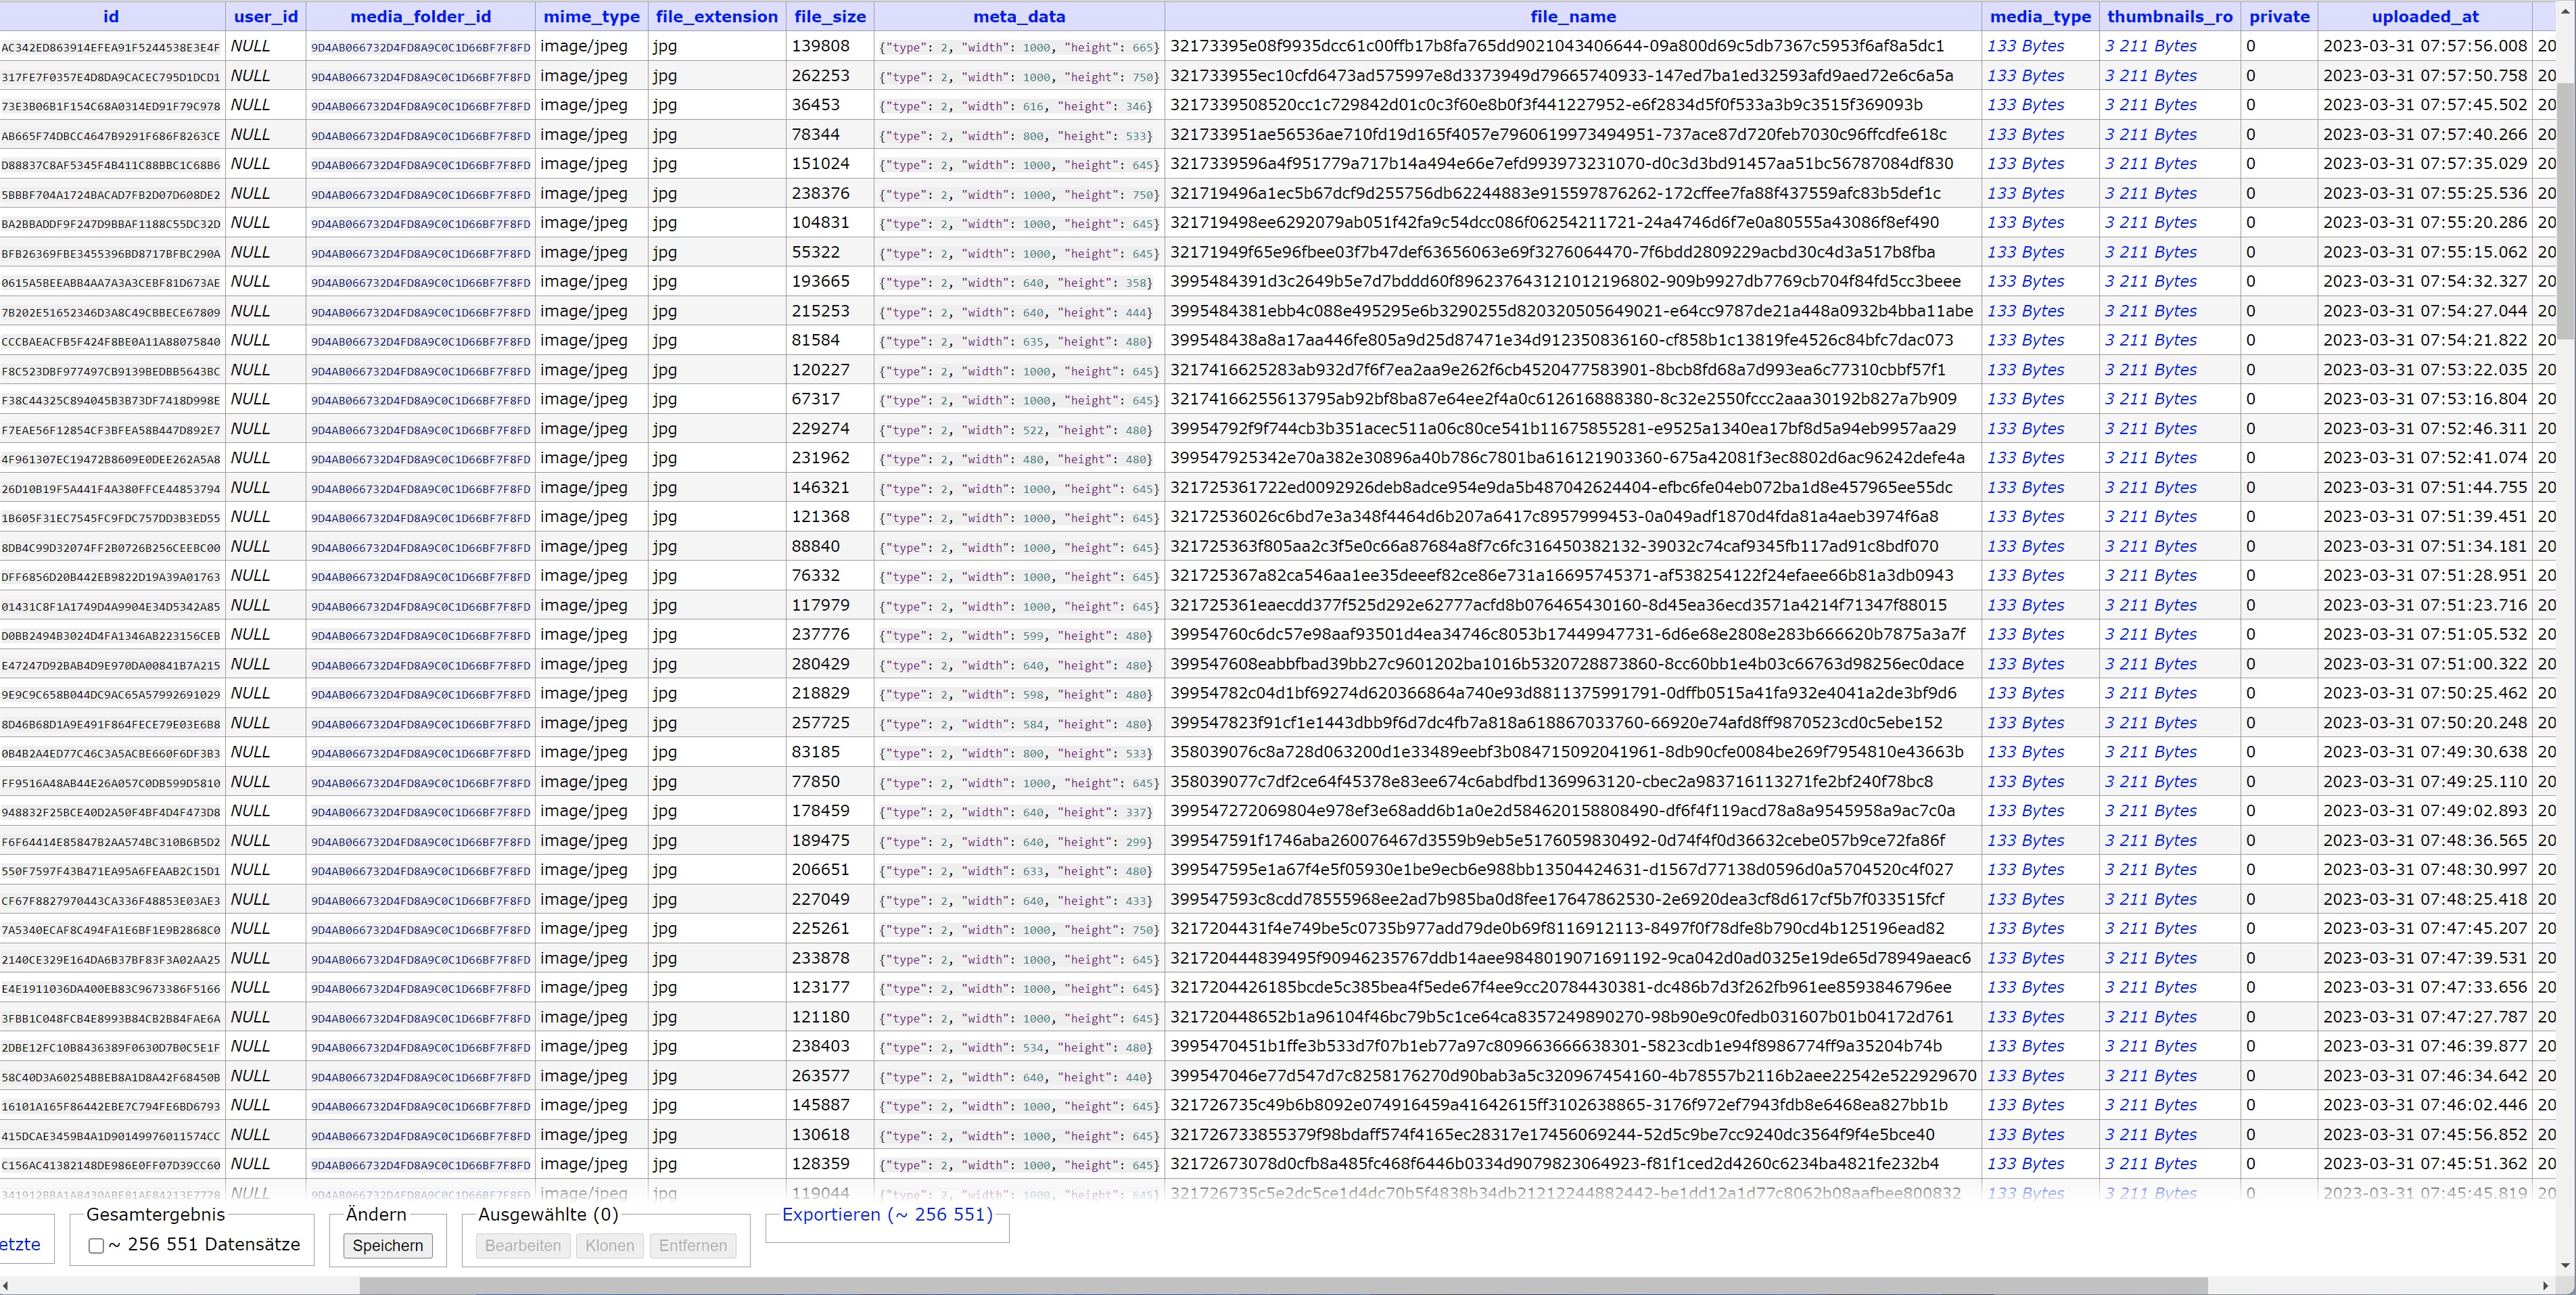Sort by the user_id column header
This screenshot has height=1295, width=2576.
point(266,16)
